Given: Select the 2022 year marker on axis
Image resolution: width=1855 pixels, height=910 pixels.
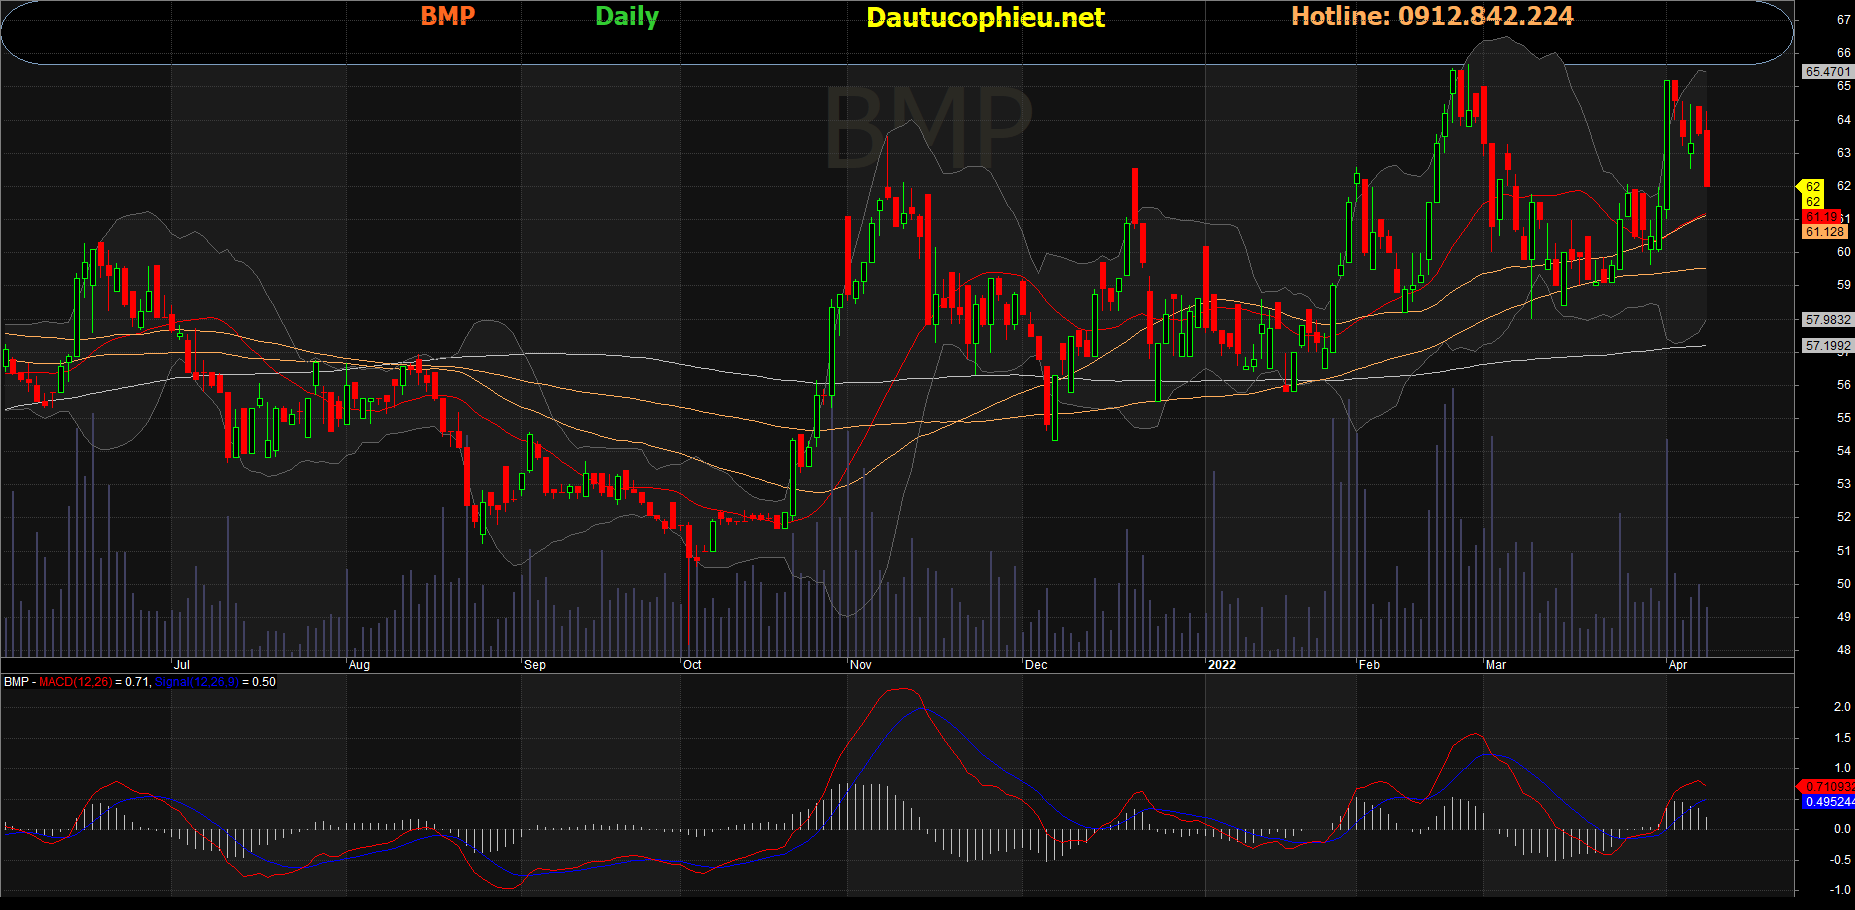Looking at the screenshot, I should pos(1221,665).
